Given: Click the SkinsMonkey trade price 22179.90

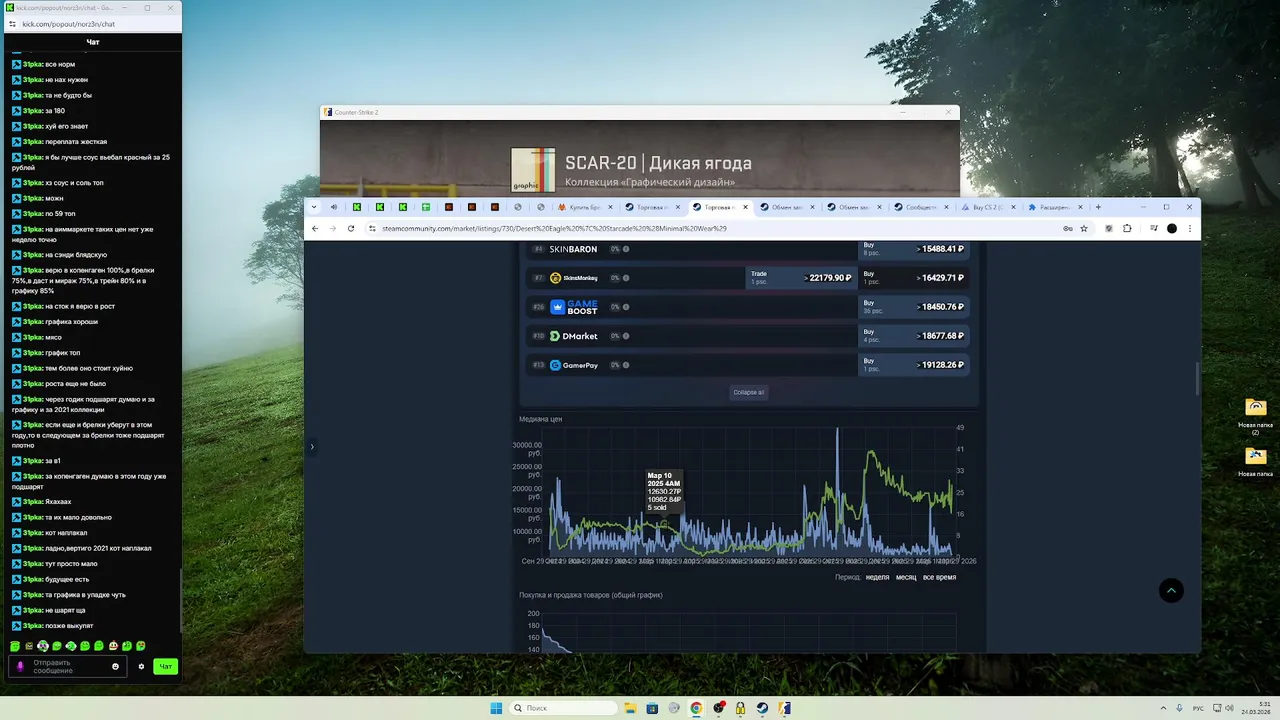Looking at the screenshot, I should coord(802,278).
